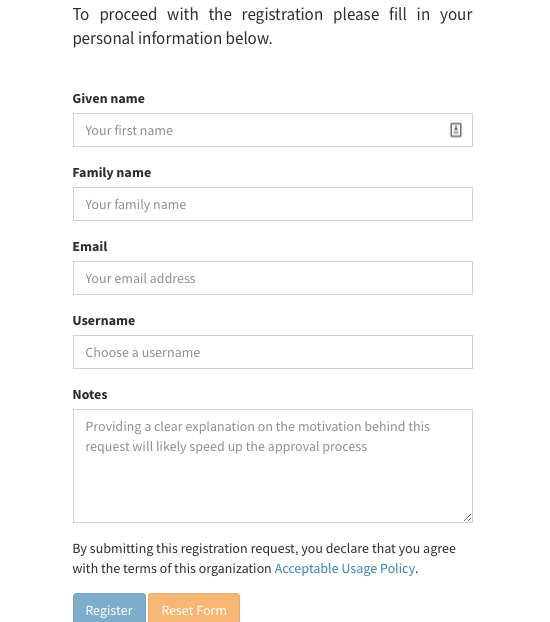Click the Family name text box
The height and width of the screenshot is (622, 550).
[273, 204]
